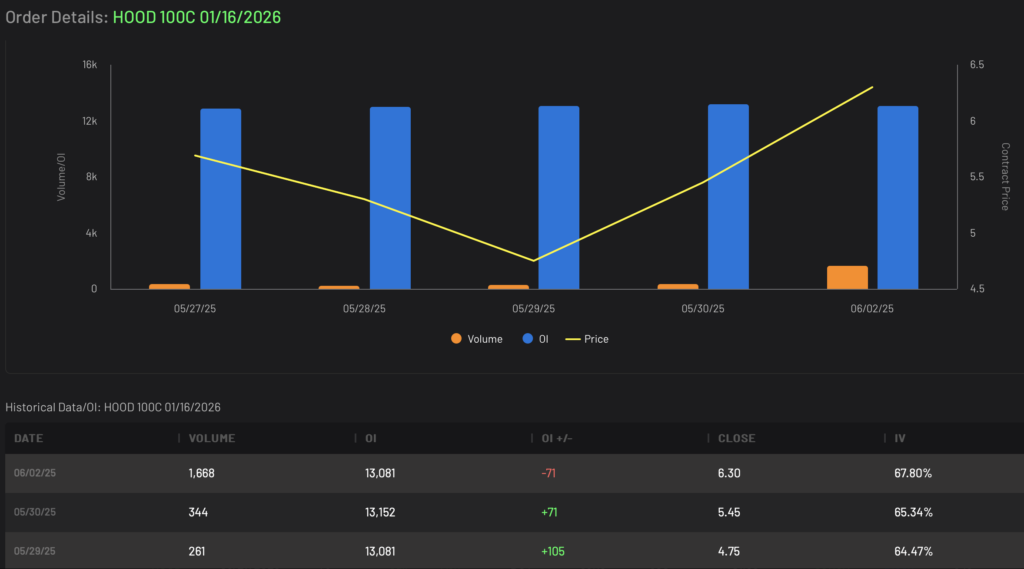This screenshot has width=1024, height=569.
Task: Click the 05/27/25 x-axis label
Action: [x=195, y=308]
